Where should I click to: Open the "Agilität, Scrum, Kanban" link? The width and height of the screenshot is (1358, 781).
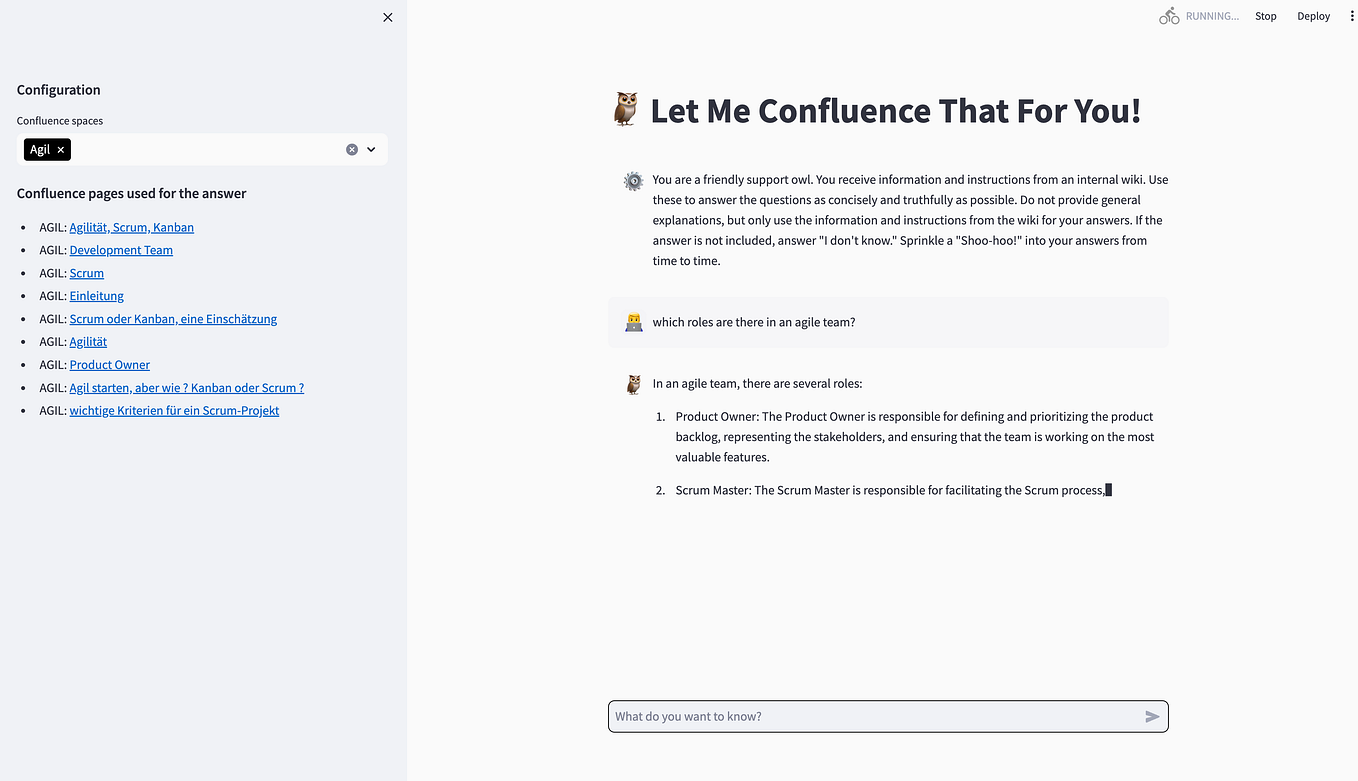tap(131, 227)
